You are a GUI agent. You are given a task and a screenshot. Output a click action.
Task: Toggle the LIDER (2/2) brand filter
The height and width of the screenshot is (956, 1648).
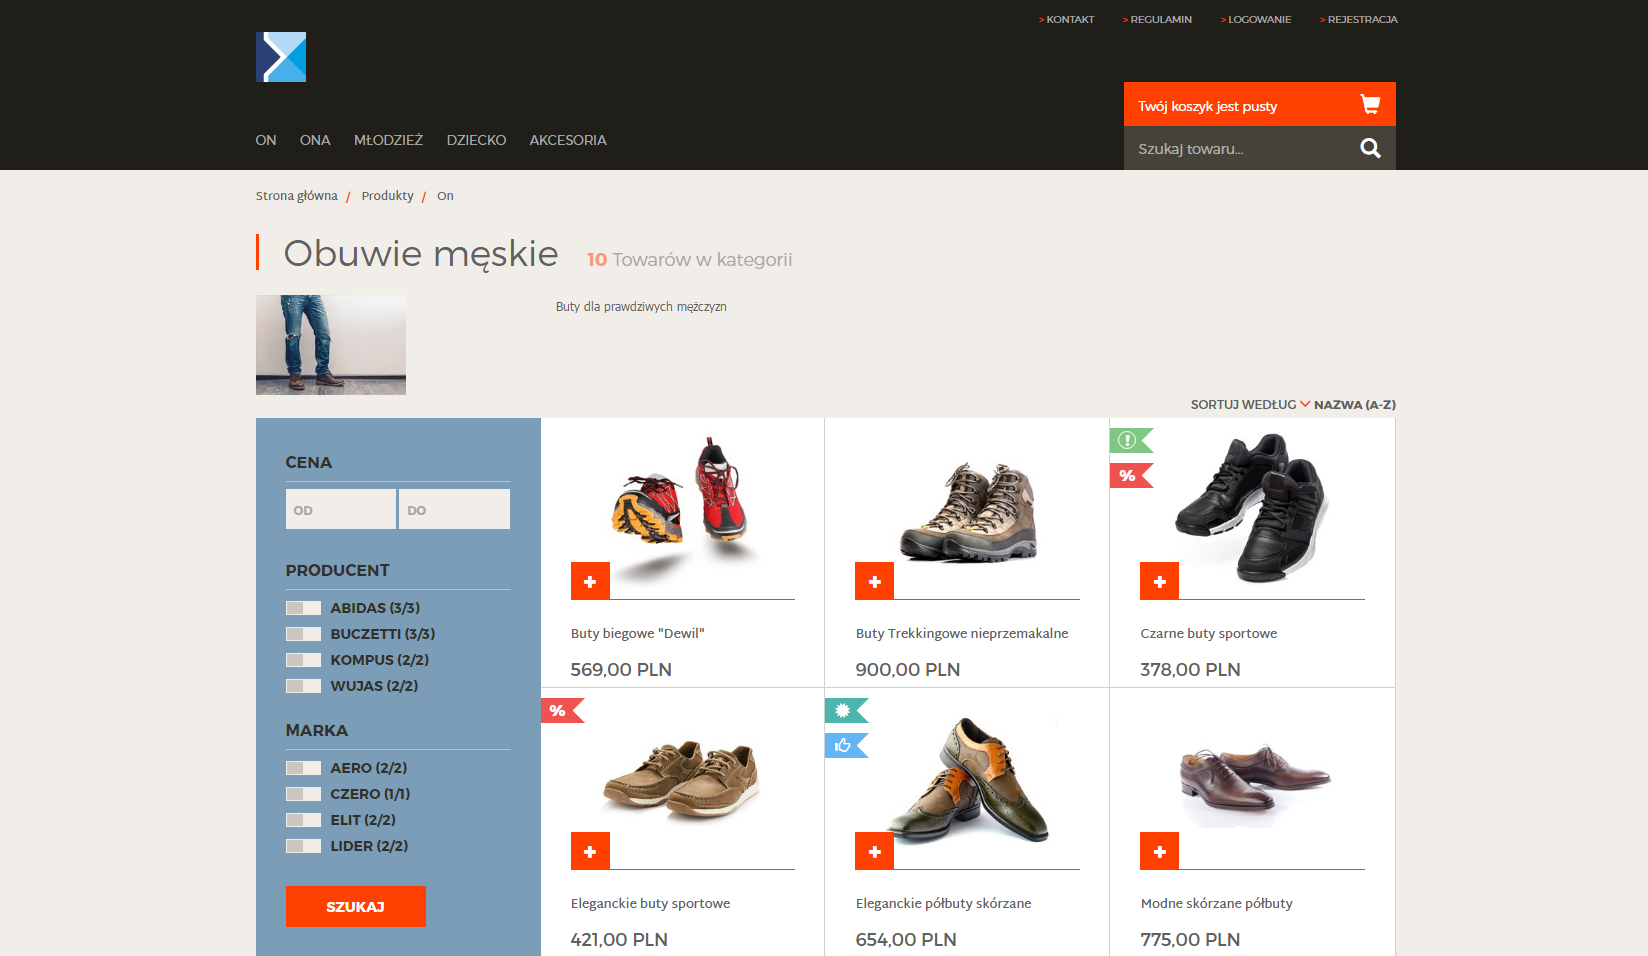(303, 846)
